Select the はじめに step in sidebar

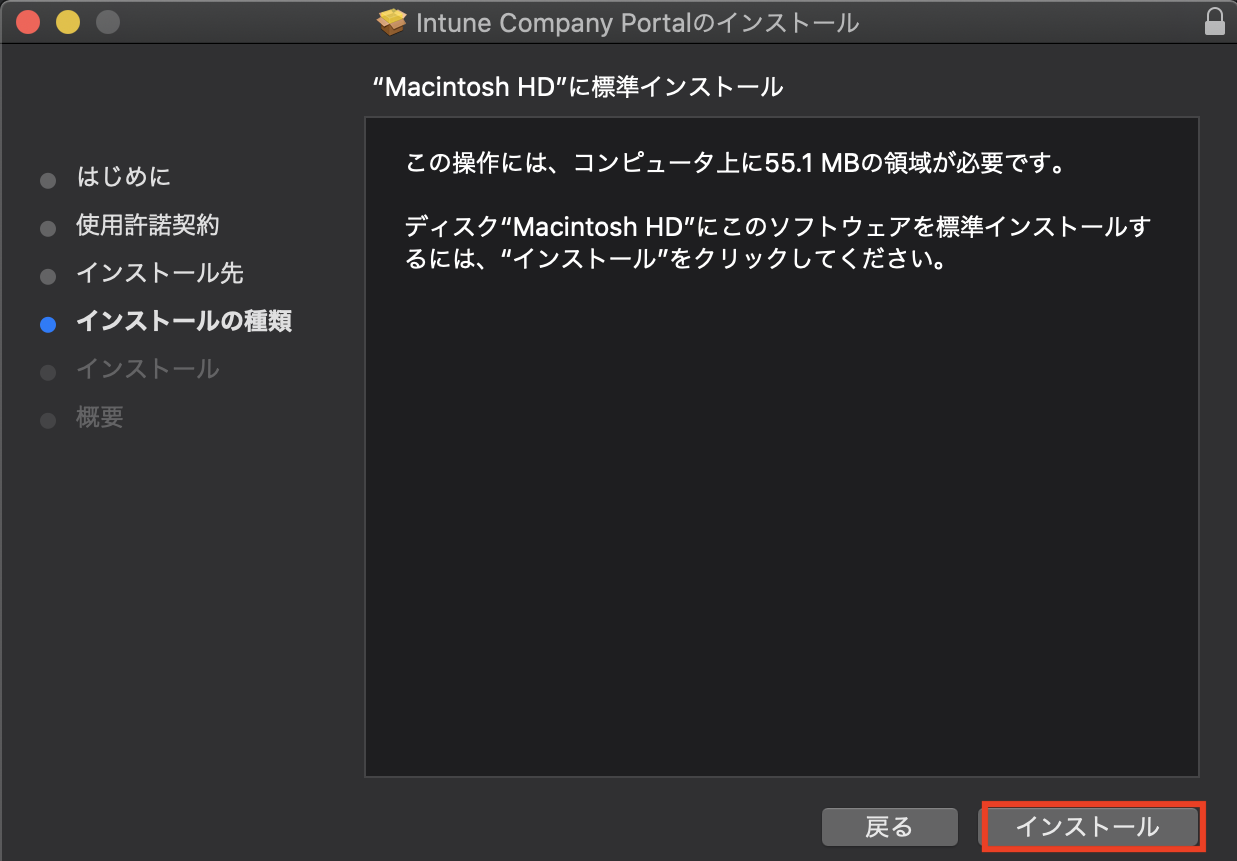tap(124, 177)
